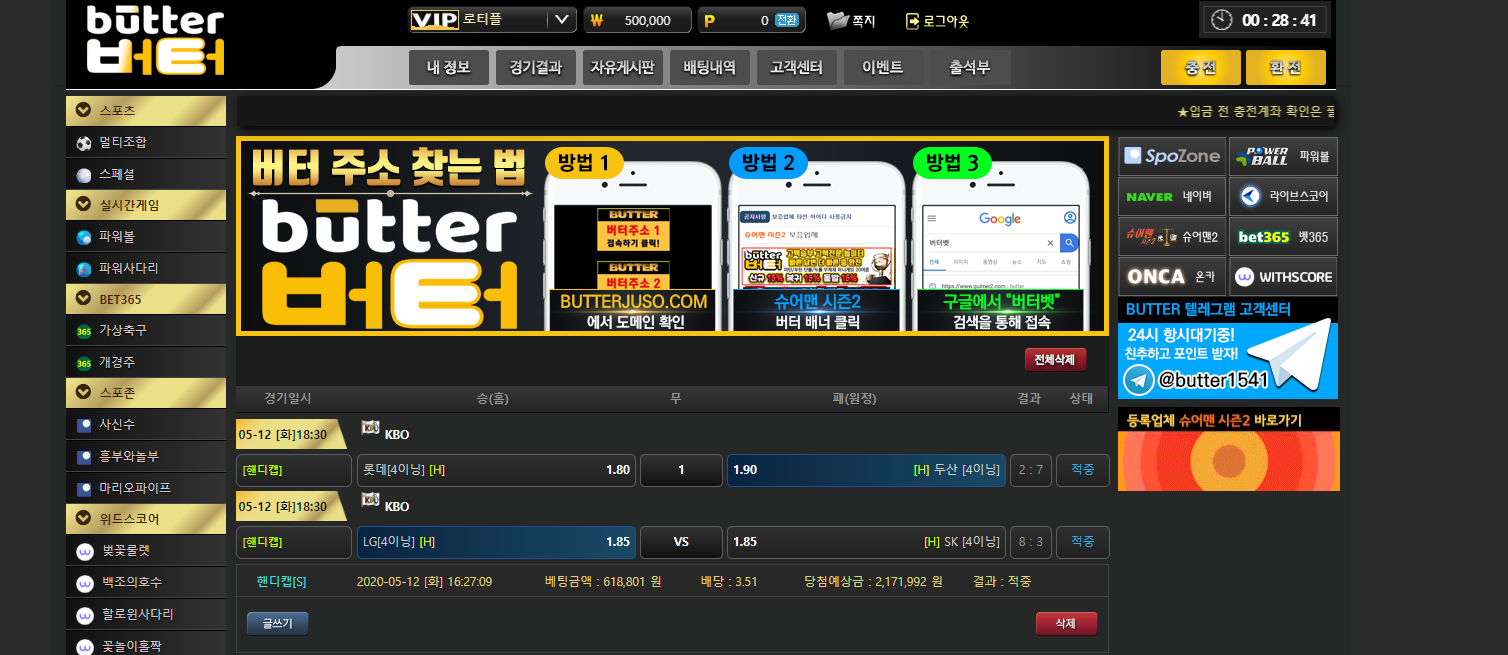Open the 경기결과 menu tab
The height and width of the screenshot is (655, 1508).
coord(535,68)
